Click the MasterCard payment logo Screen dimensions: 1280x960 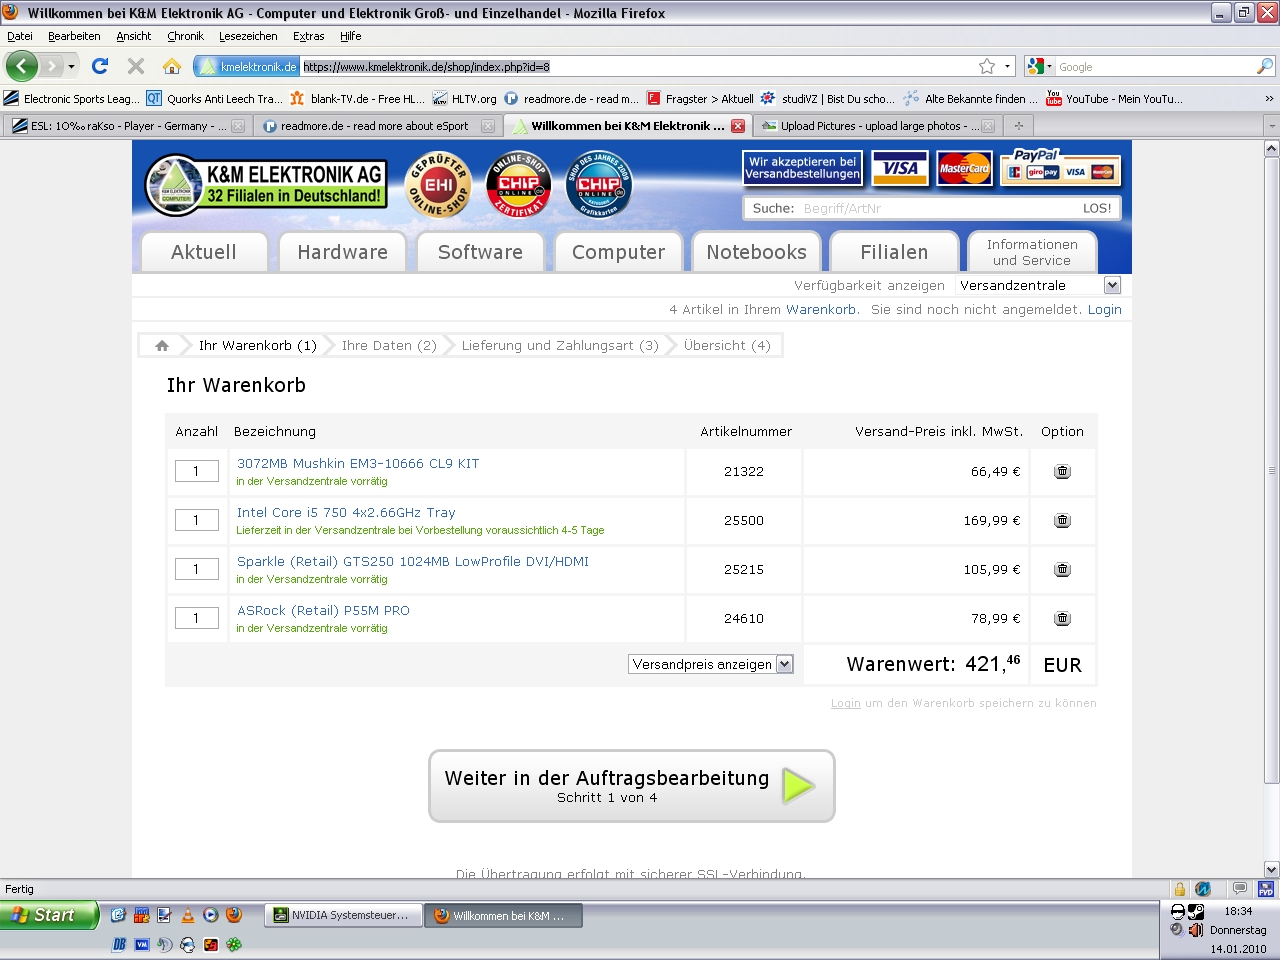(964, 168)
